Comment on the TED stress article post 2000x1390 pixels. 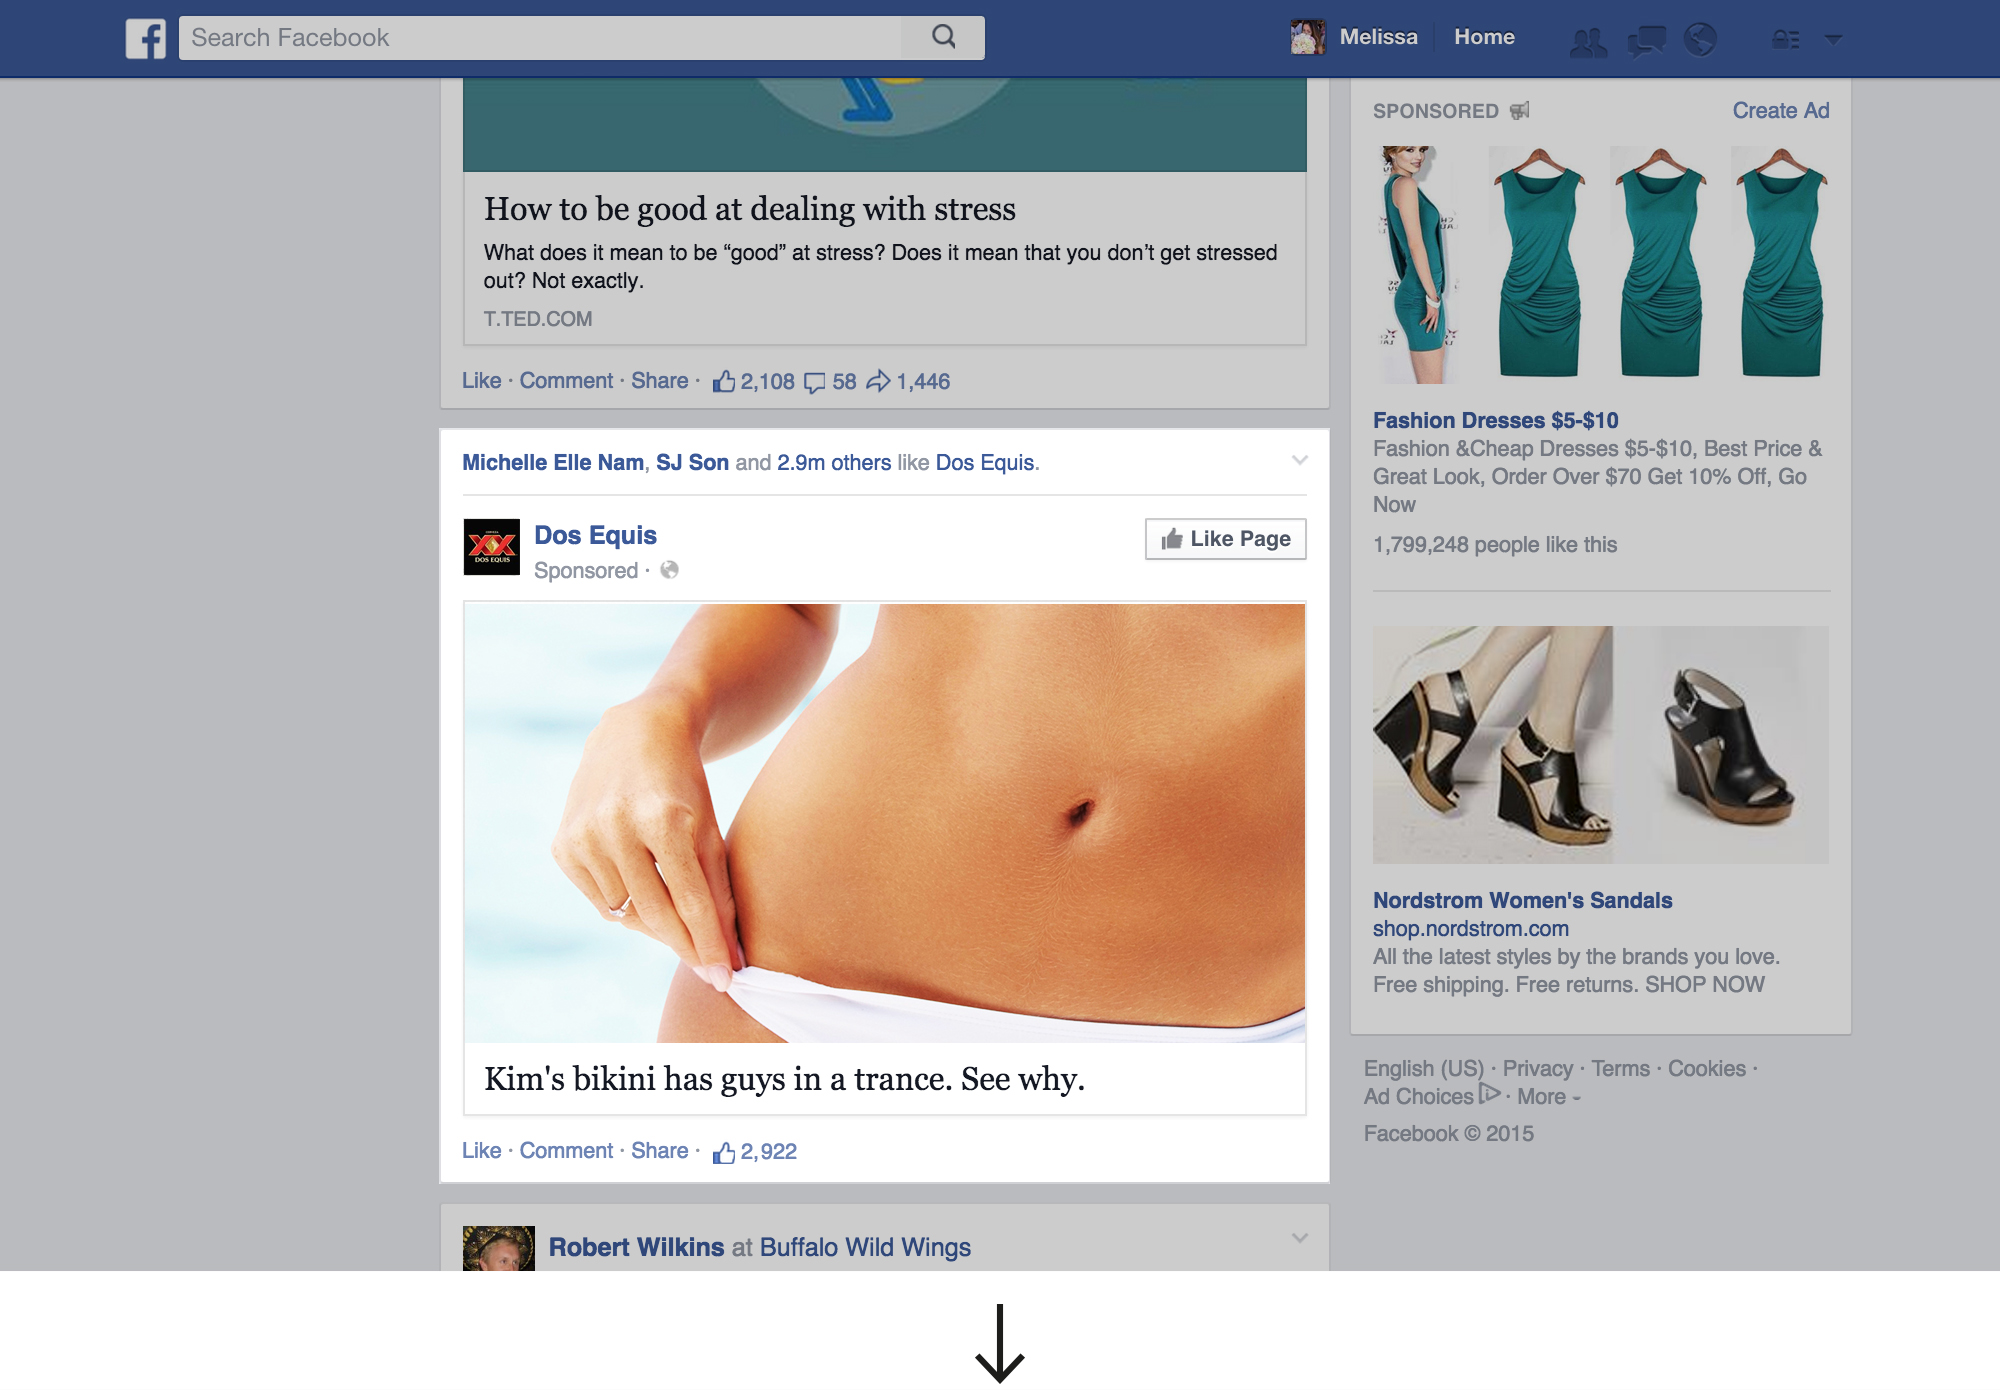pyautogui.click(x=566, y=381)
